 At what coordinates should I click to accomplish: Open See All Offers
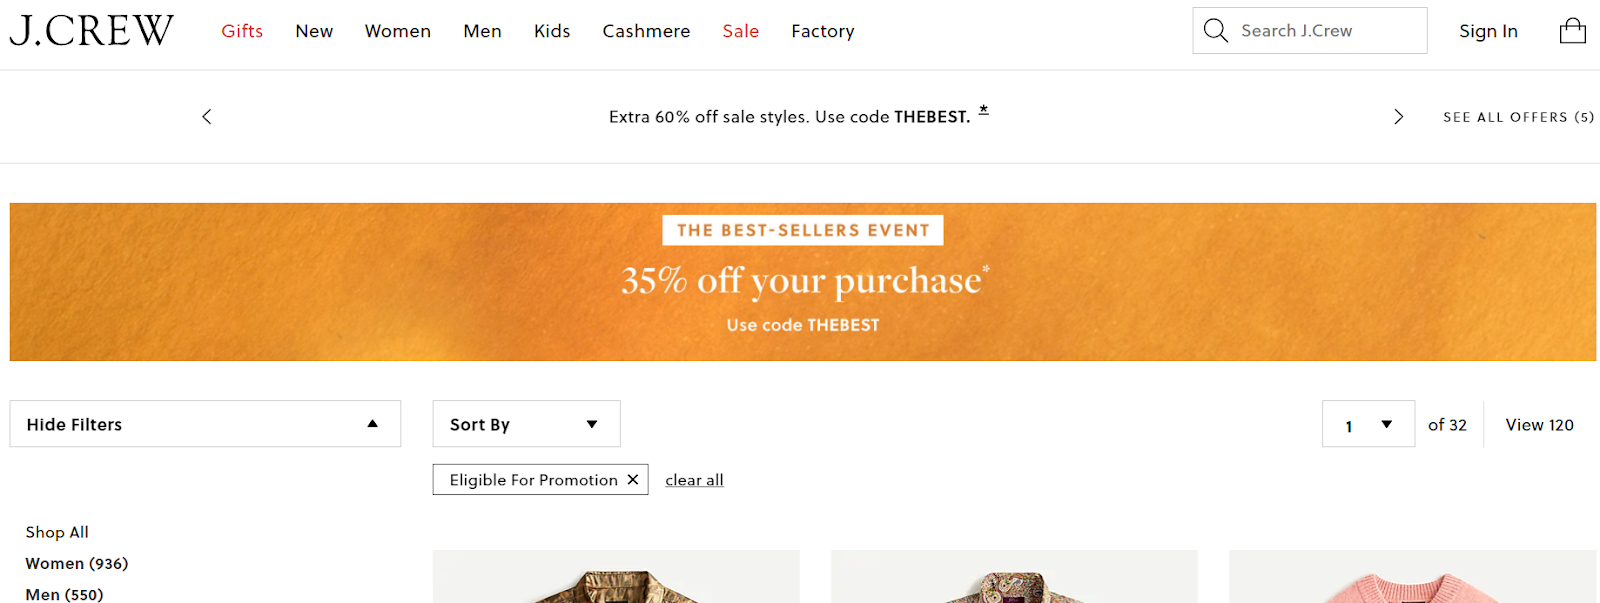1518,117
